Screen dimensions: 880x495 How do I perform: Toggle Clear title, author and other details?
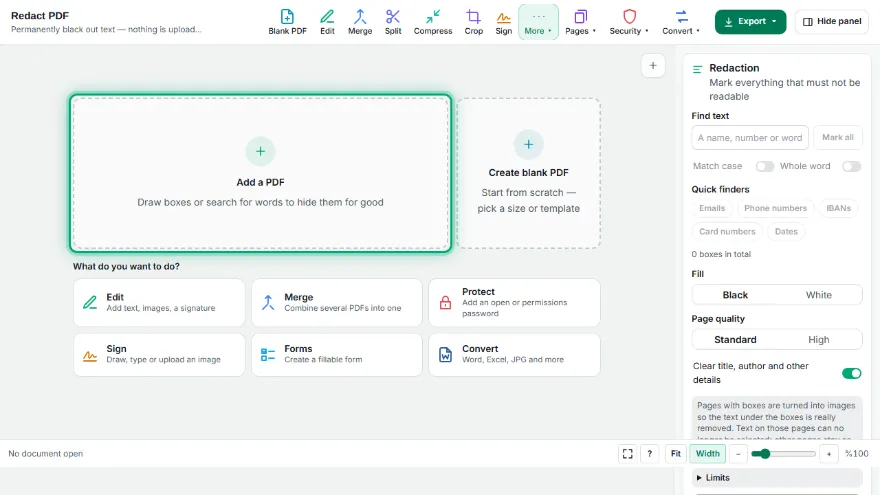[x=851, y=373]
